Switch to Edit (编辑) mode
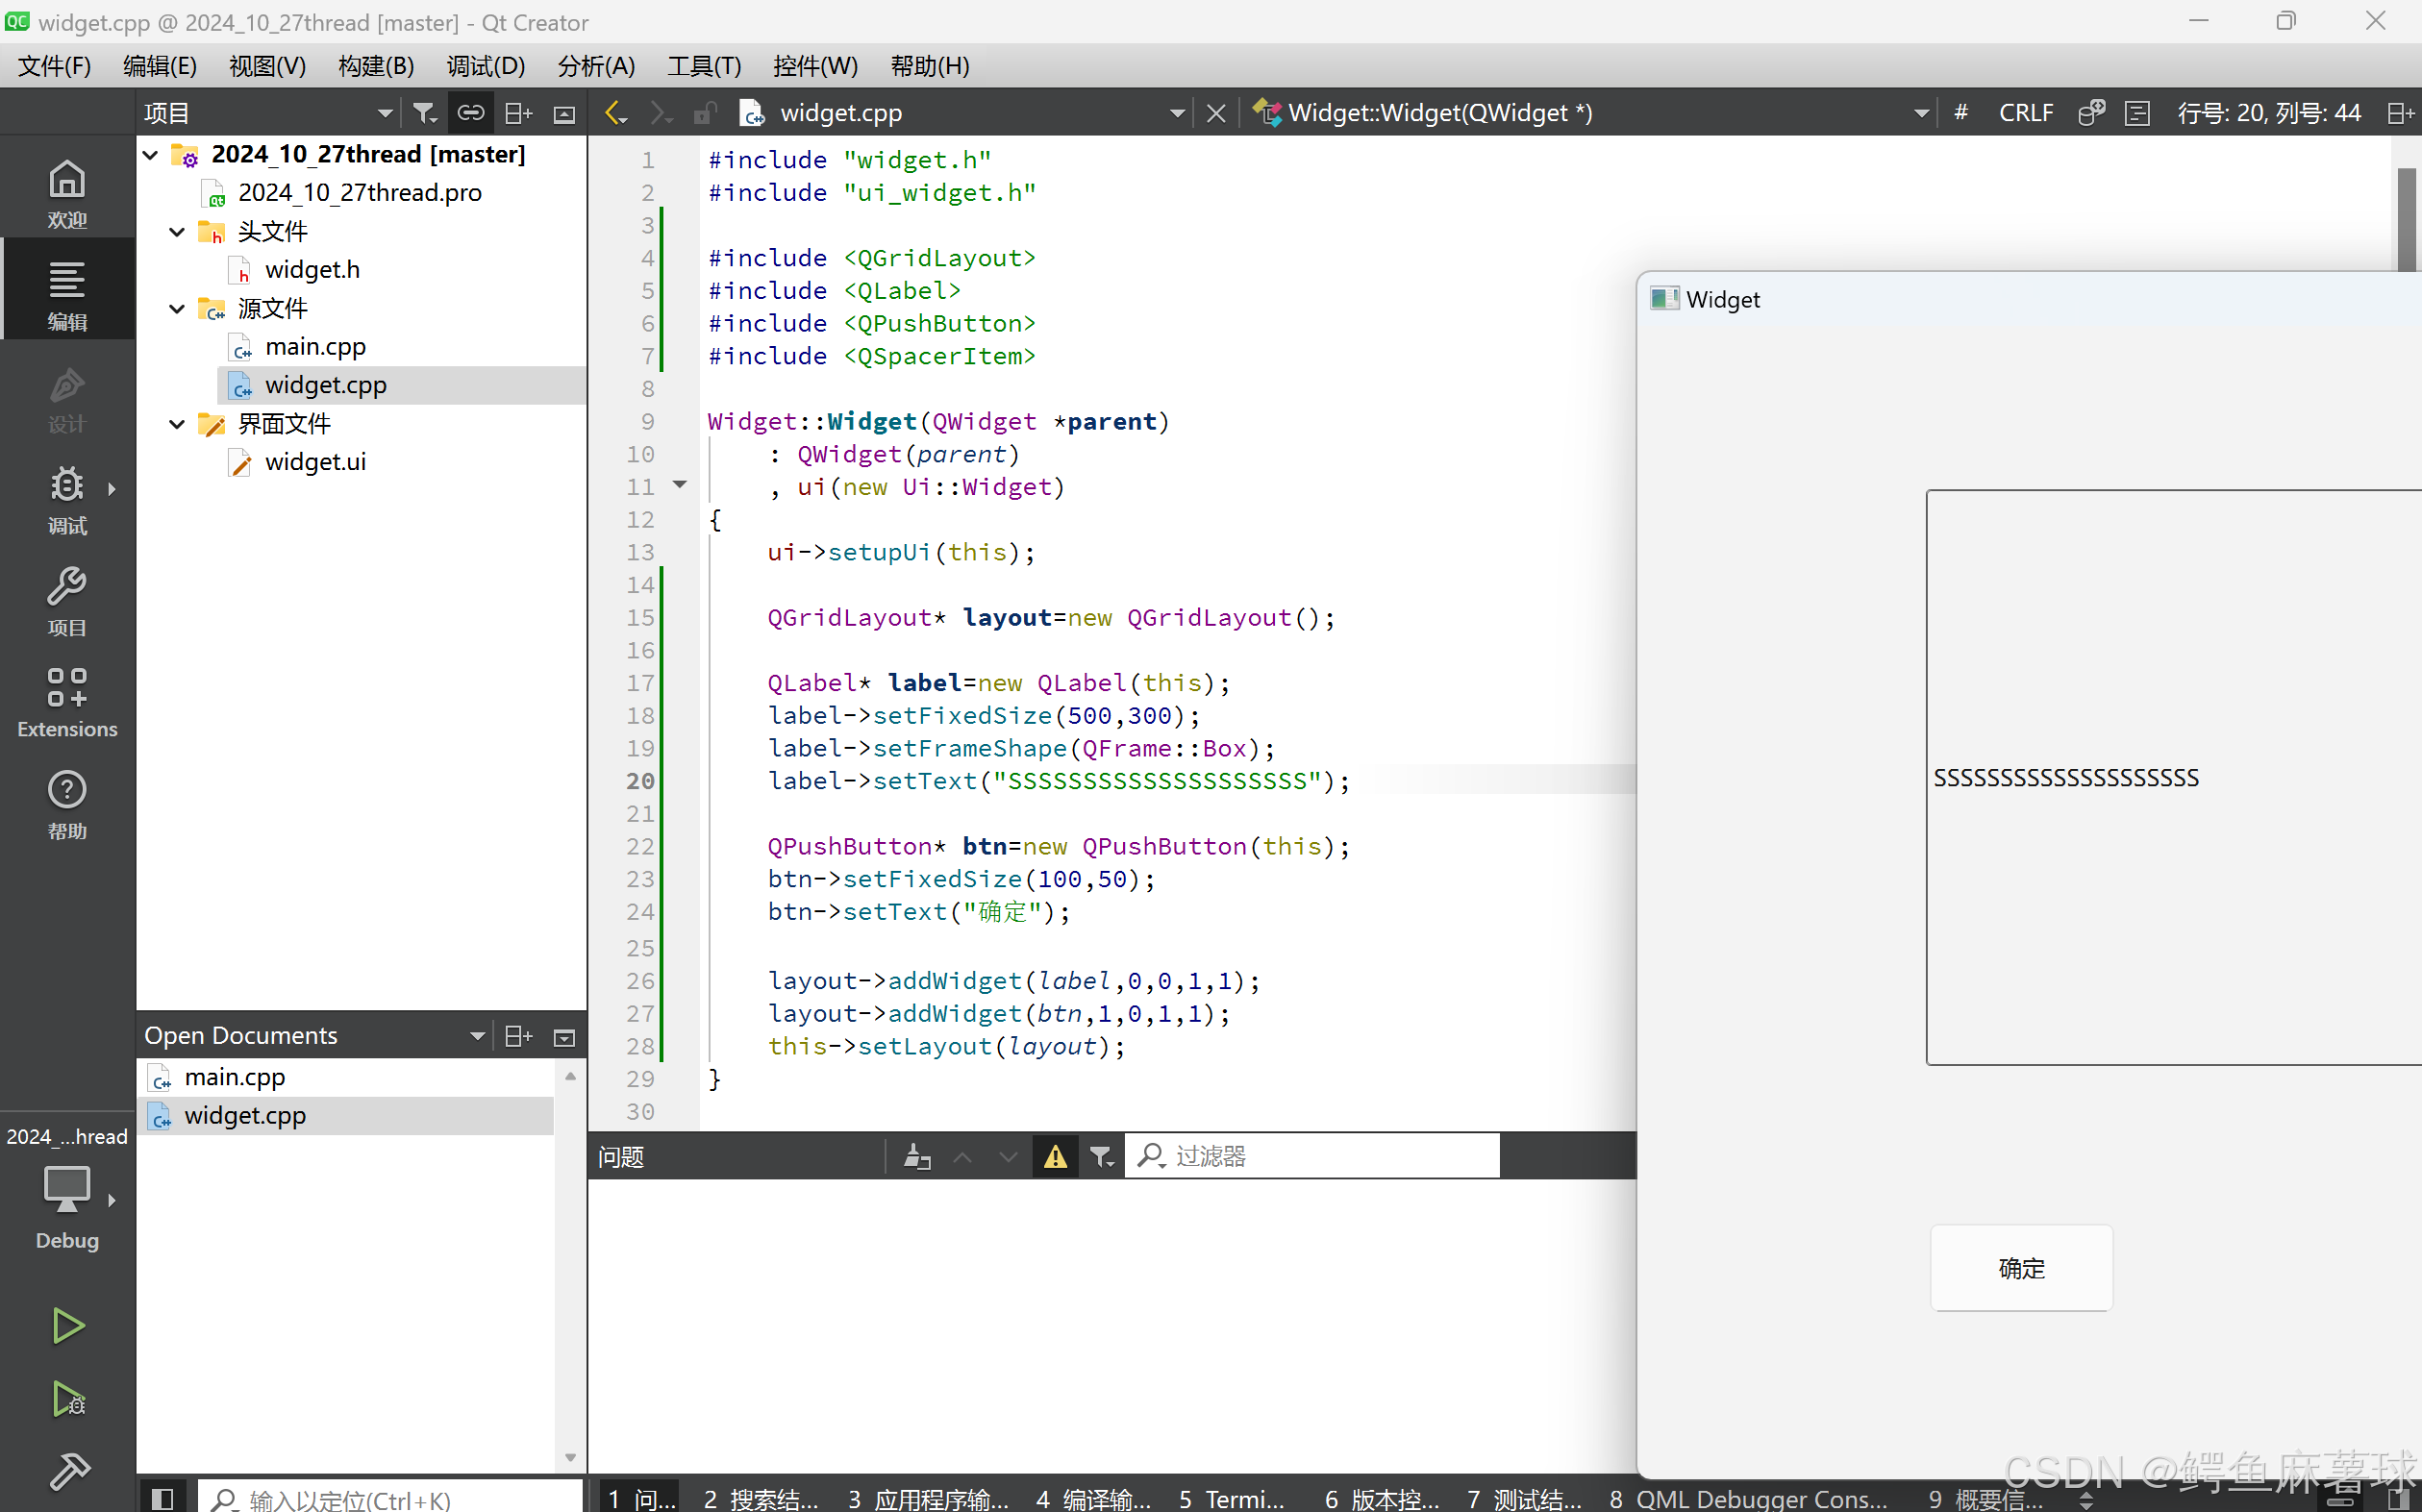The height and width of the screenshot is (1512, 2422). point(67,295)
